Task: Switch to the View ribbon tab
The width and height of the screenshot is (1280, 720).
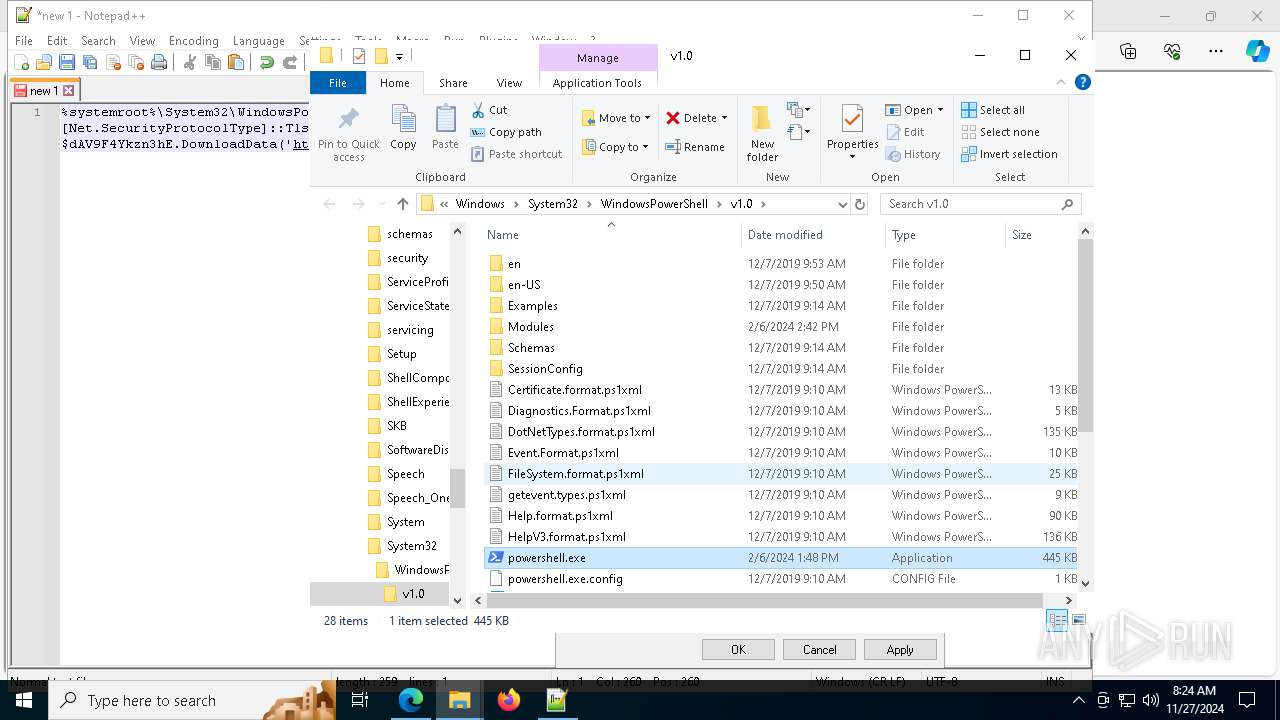Action: pyautogui.click(x=509, y=83)
